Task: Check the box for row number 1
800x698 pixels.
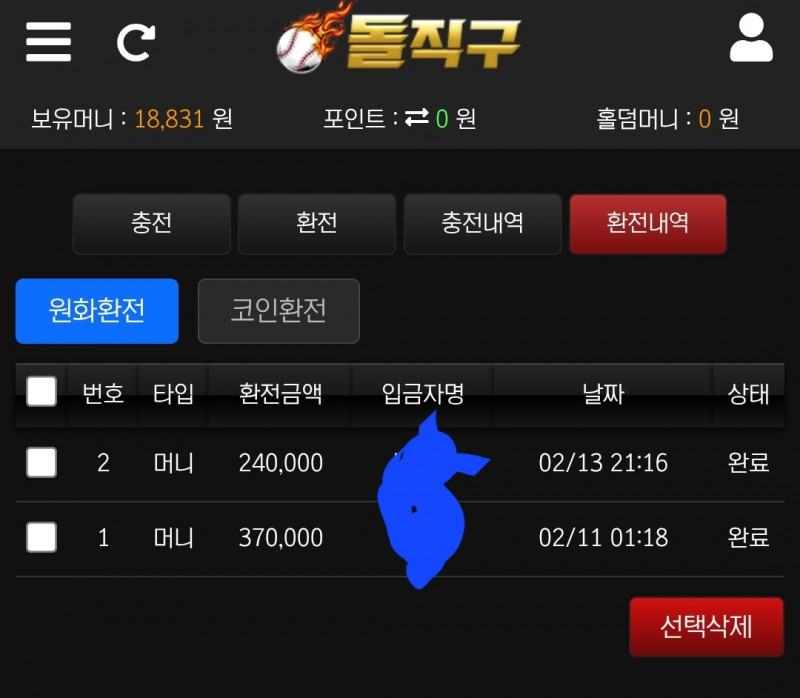Action: pyautogui.click(x=41, y=537)
